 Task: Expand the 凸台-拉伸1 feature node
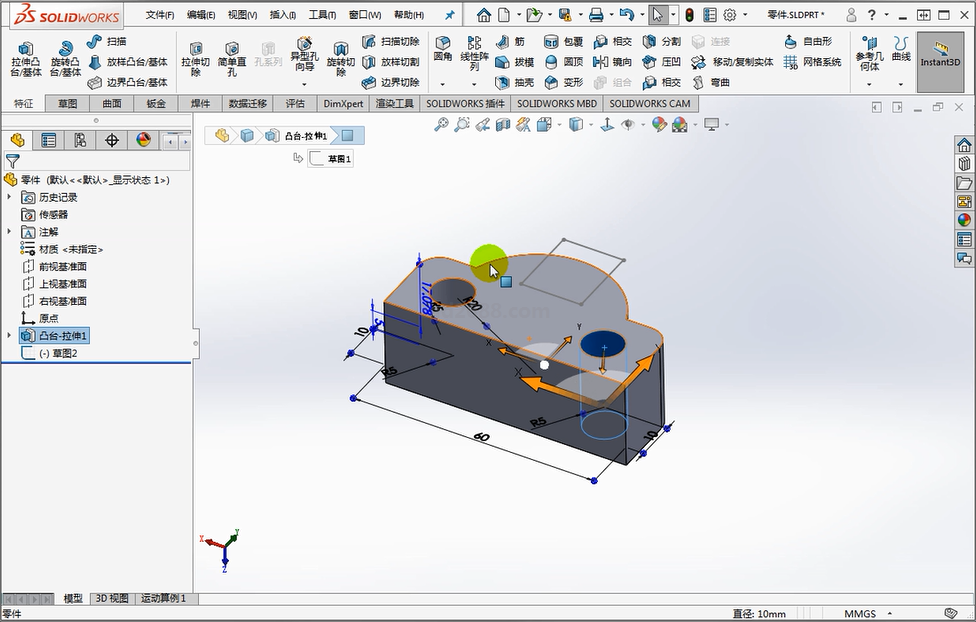(x=10, y=335)
